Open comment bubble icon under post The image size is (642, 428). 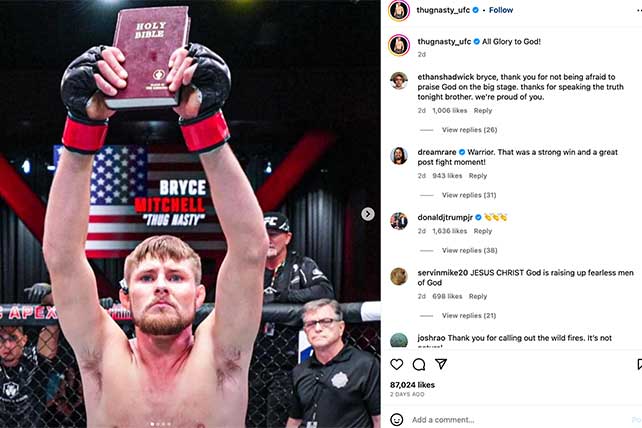pos(418,364)
